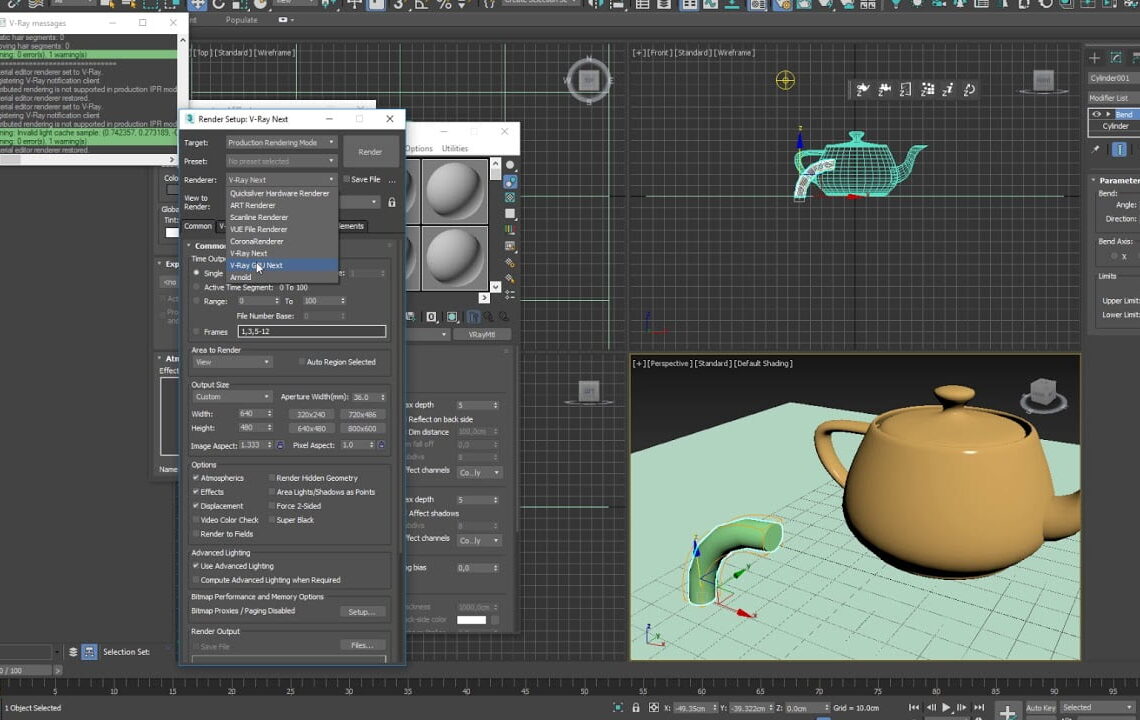Uncheck the Displacement option
This screenshot has width=1140, height=720.
pos(195,506)
